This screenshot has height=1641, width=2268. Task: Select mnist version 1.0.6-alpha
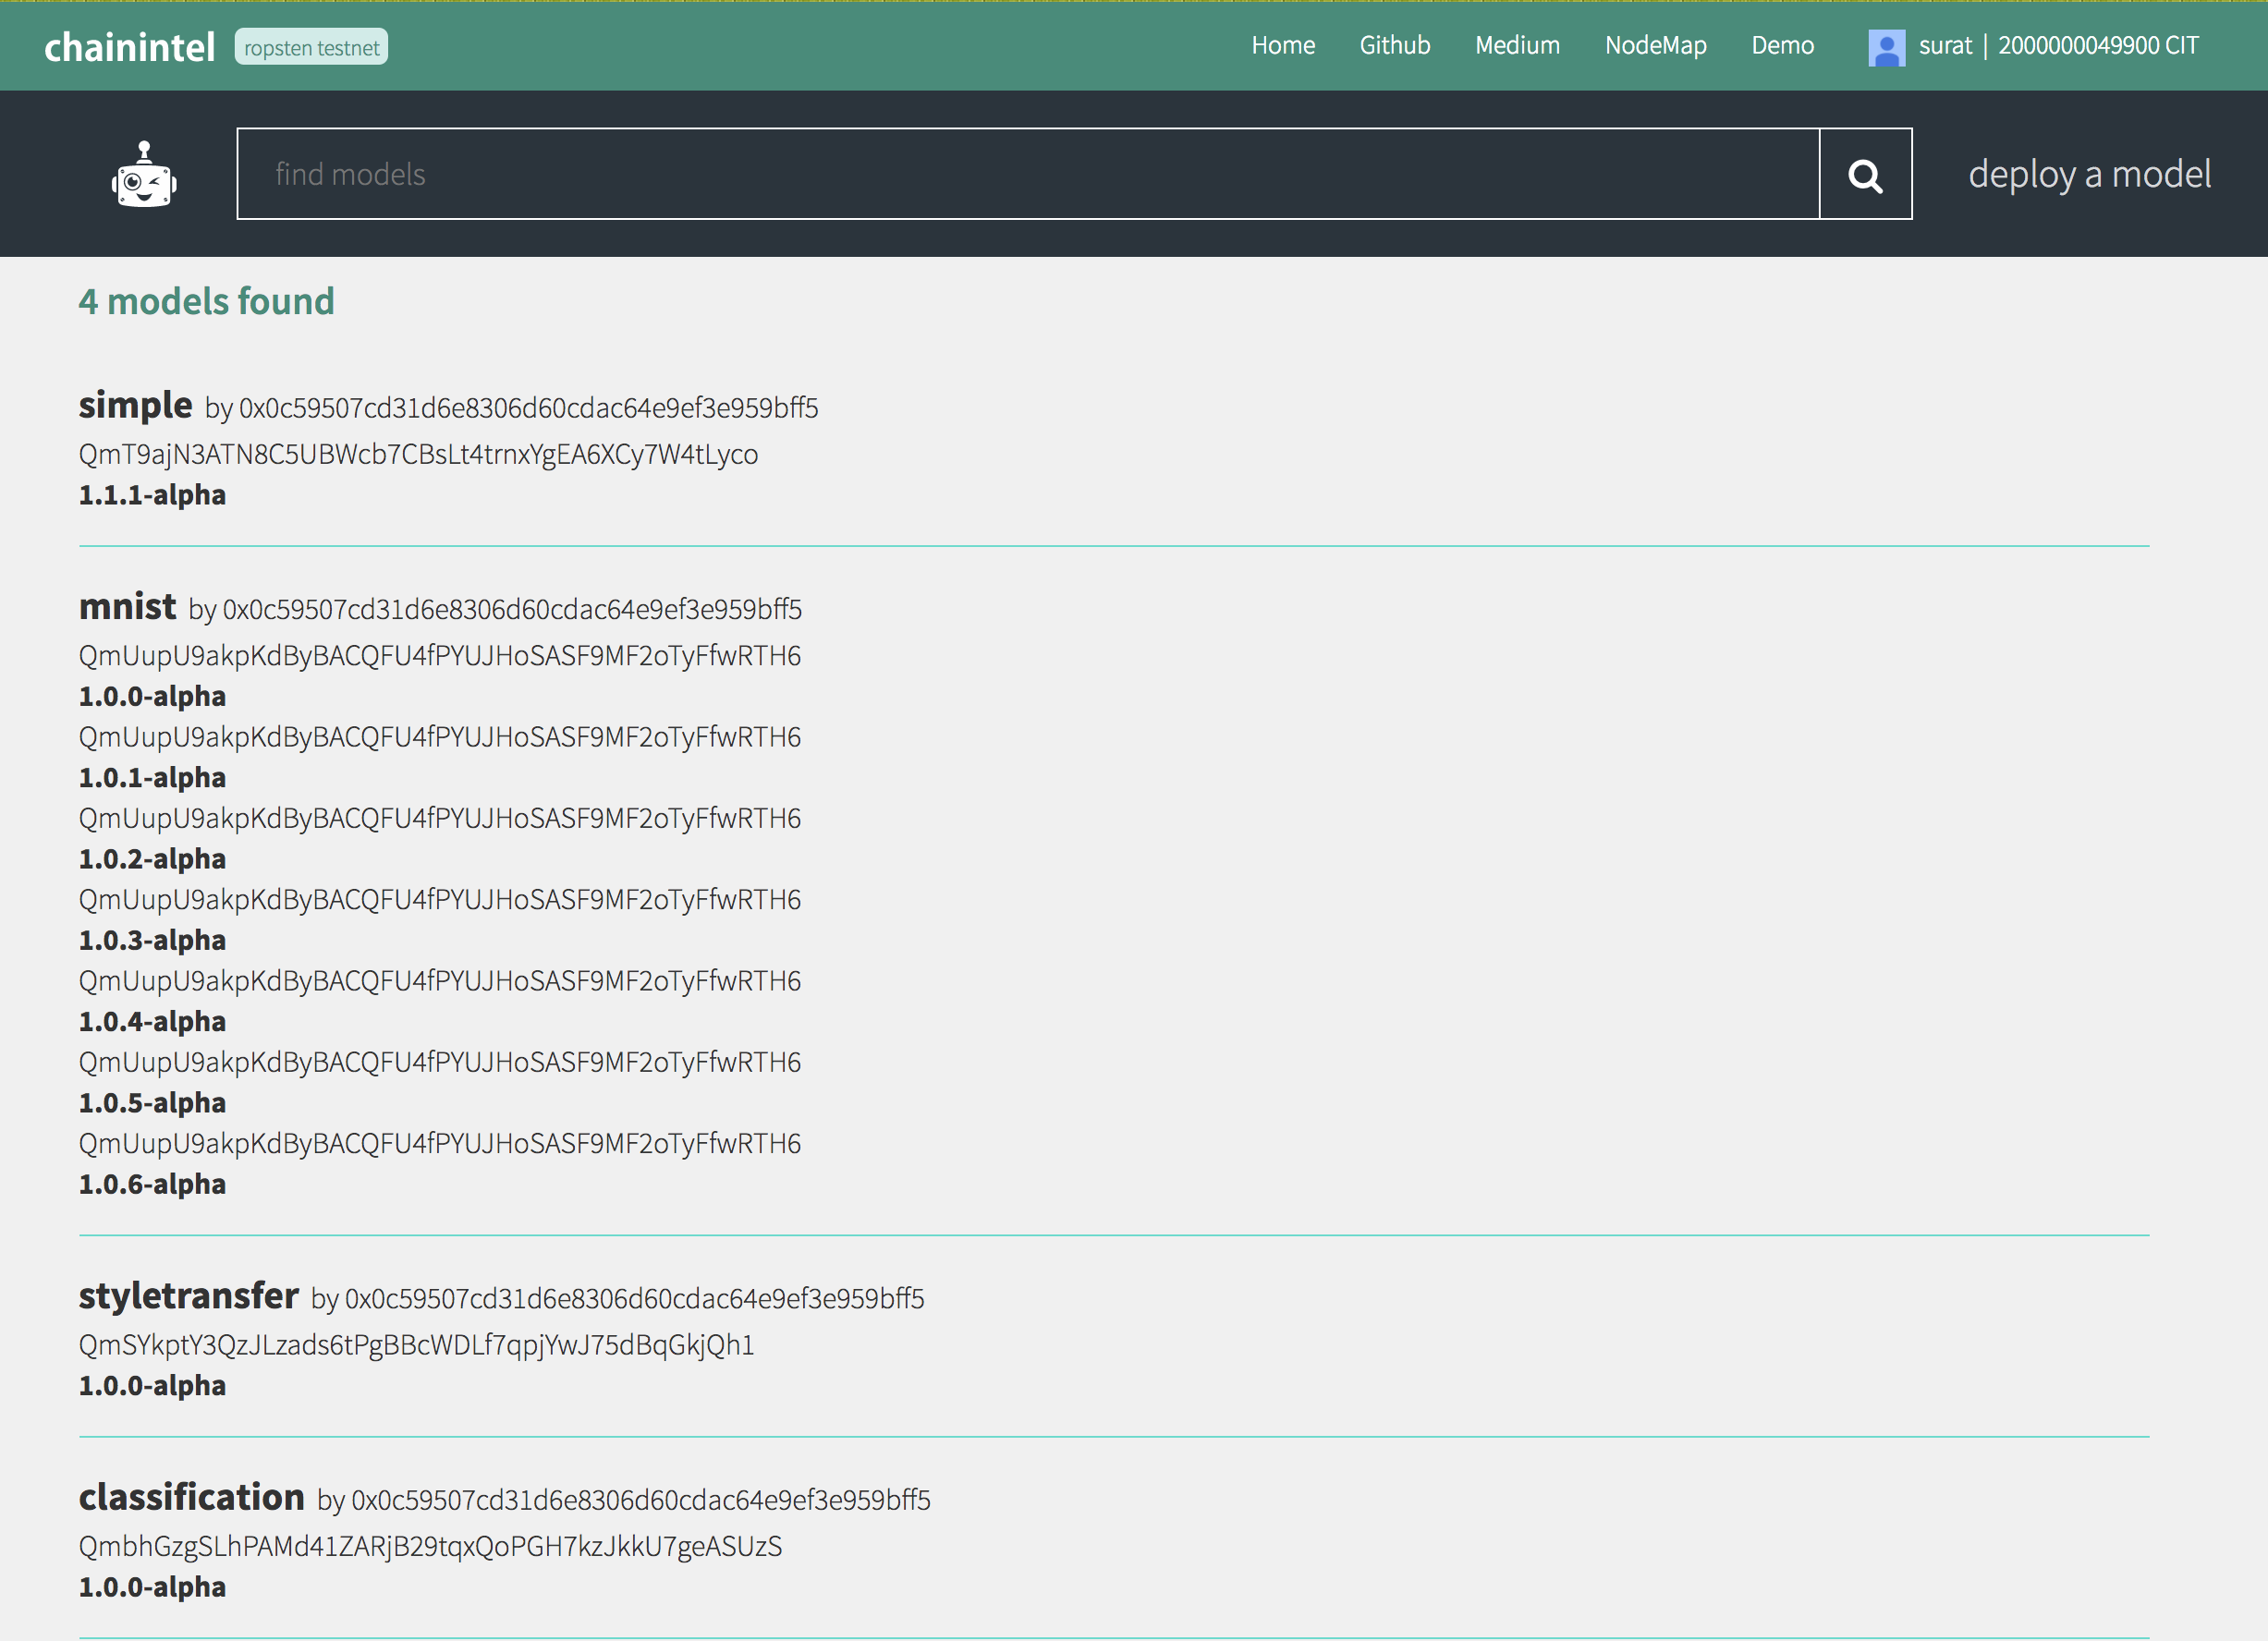tap(152, 1184)
